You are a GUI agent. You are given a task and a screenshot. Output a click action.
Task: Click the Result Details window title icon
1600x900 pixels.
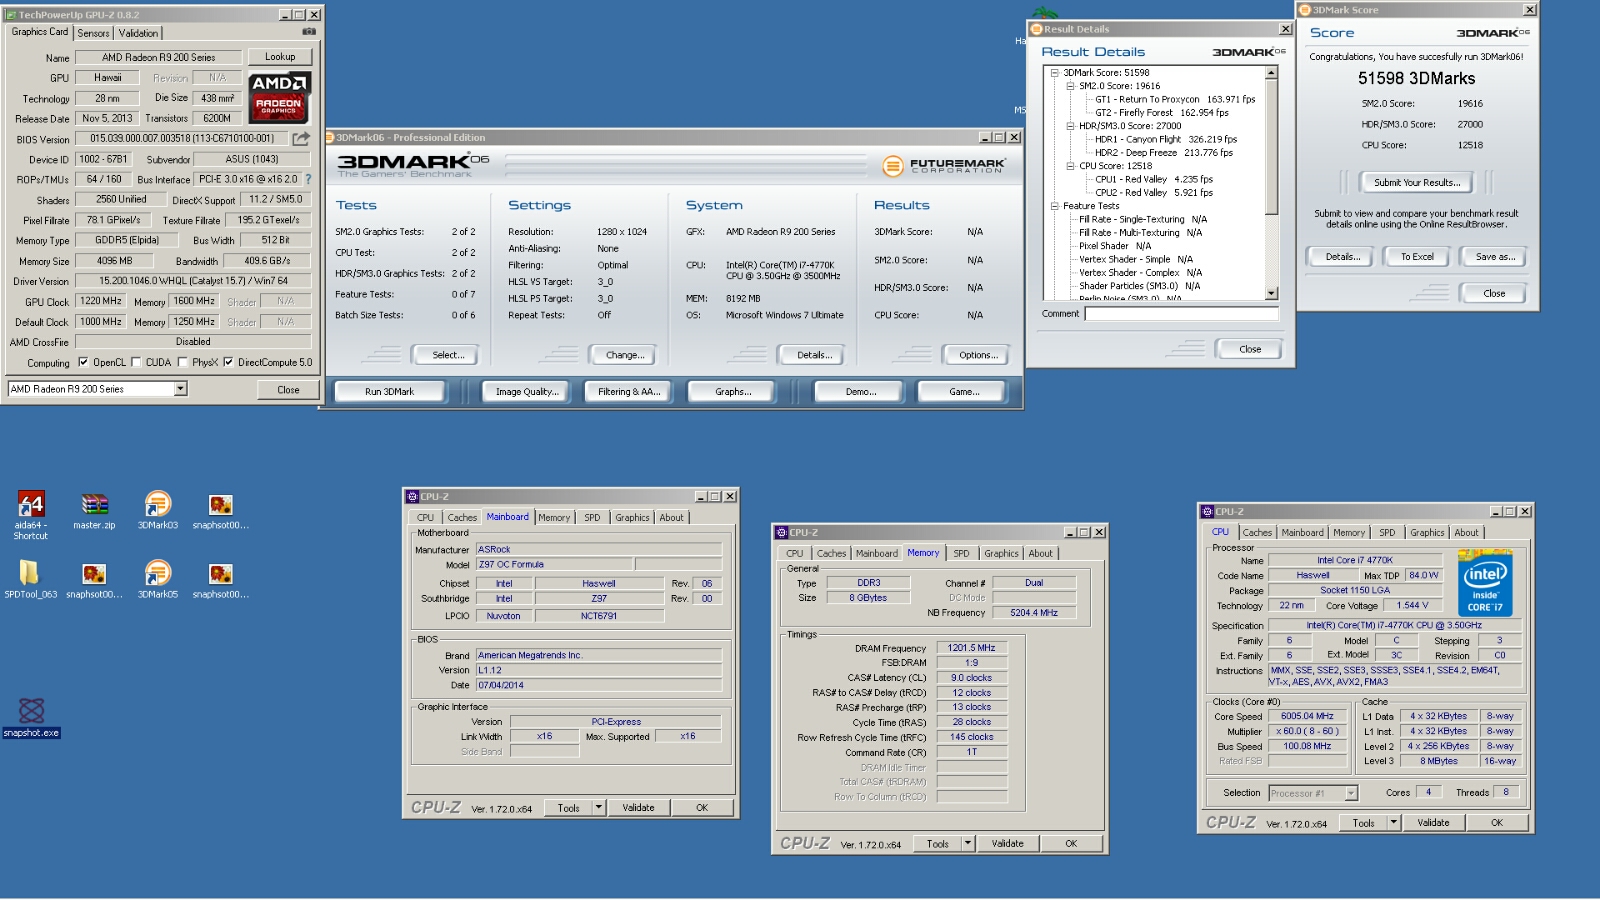pos(1037,29)
